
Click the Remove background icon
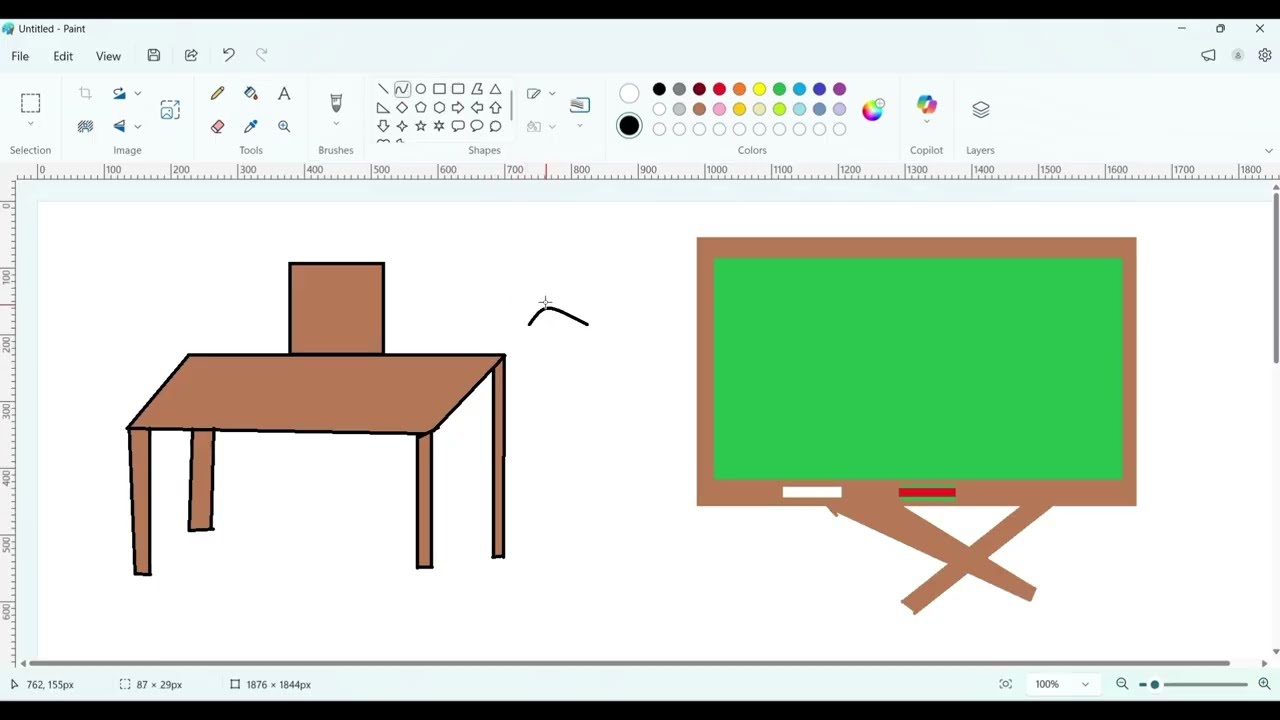[85, 126]
